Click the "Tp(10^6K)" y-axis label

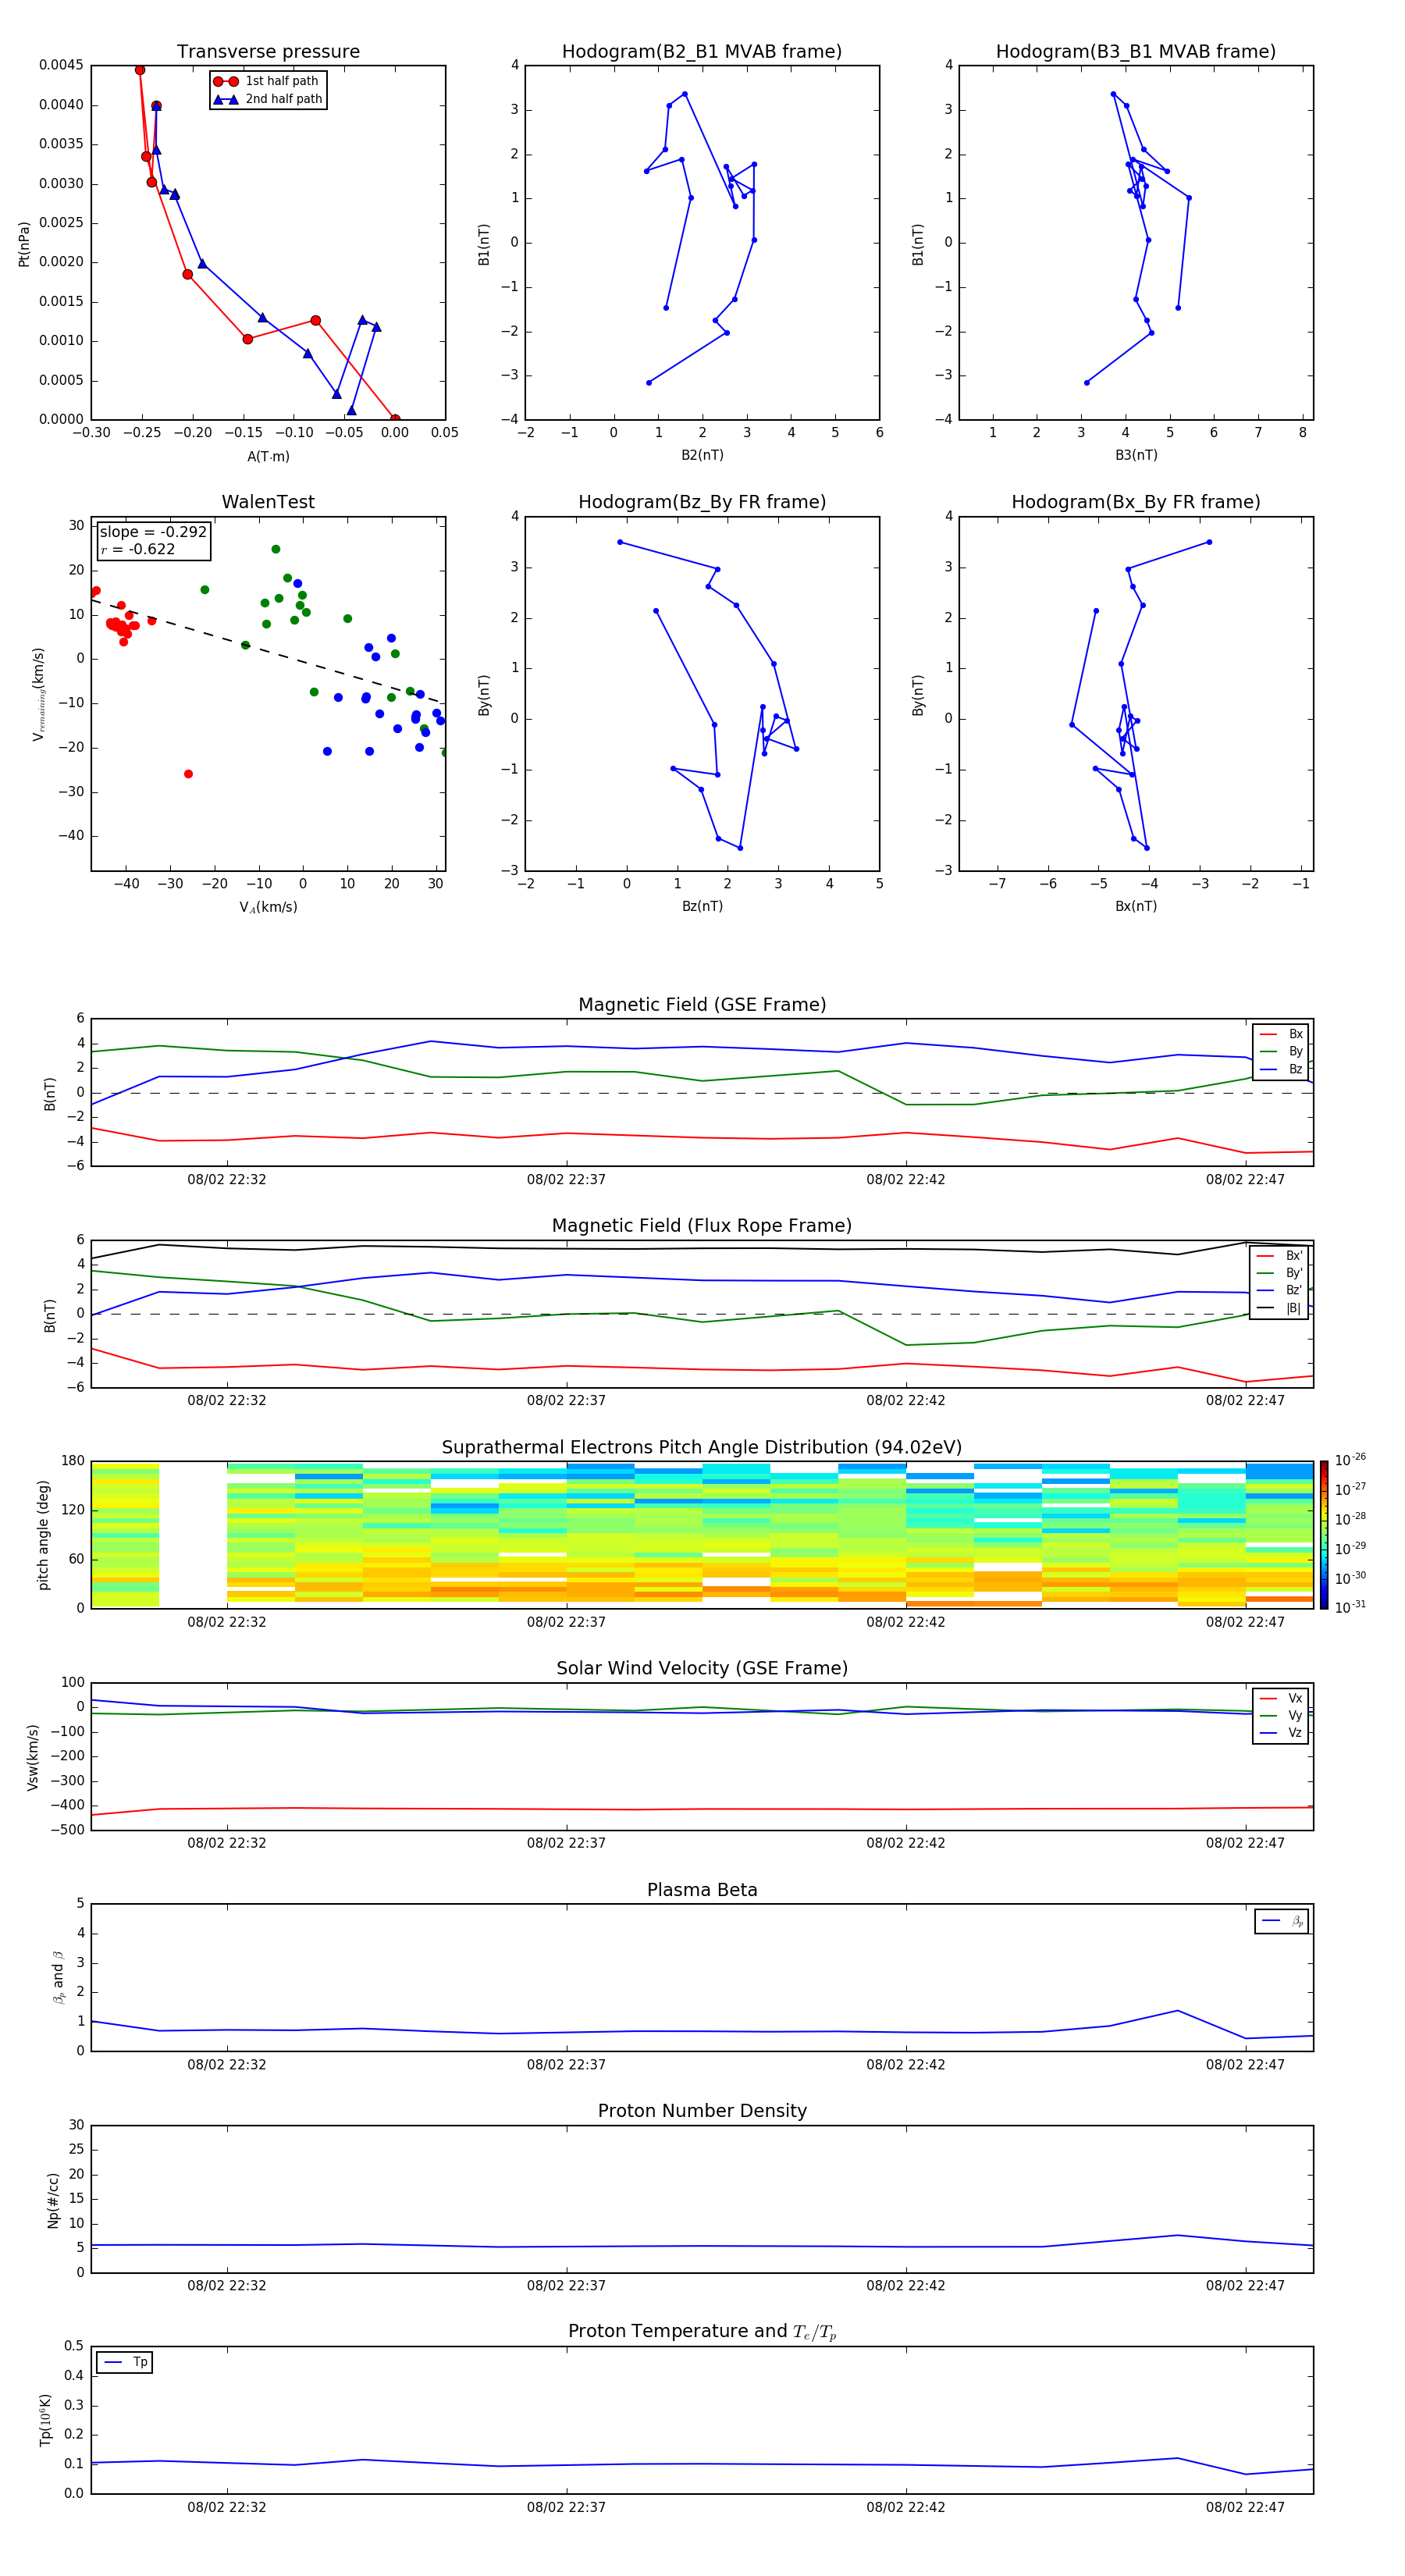[45, 2420]
